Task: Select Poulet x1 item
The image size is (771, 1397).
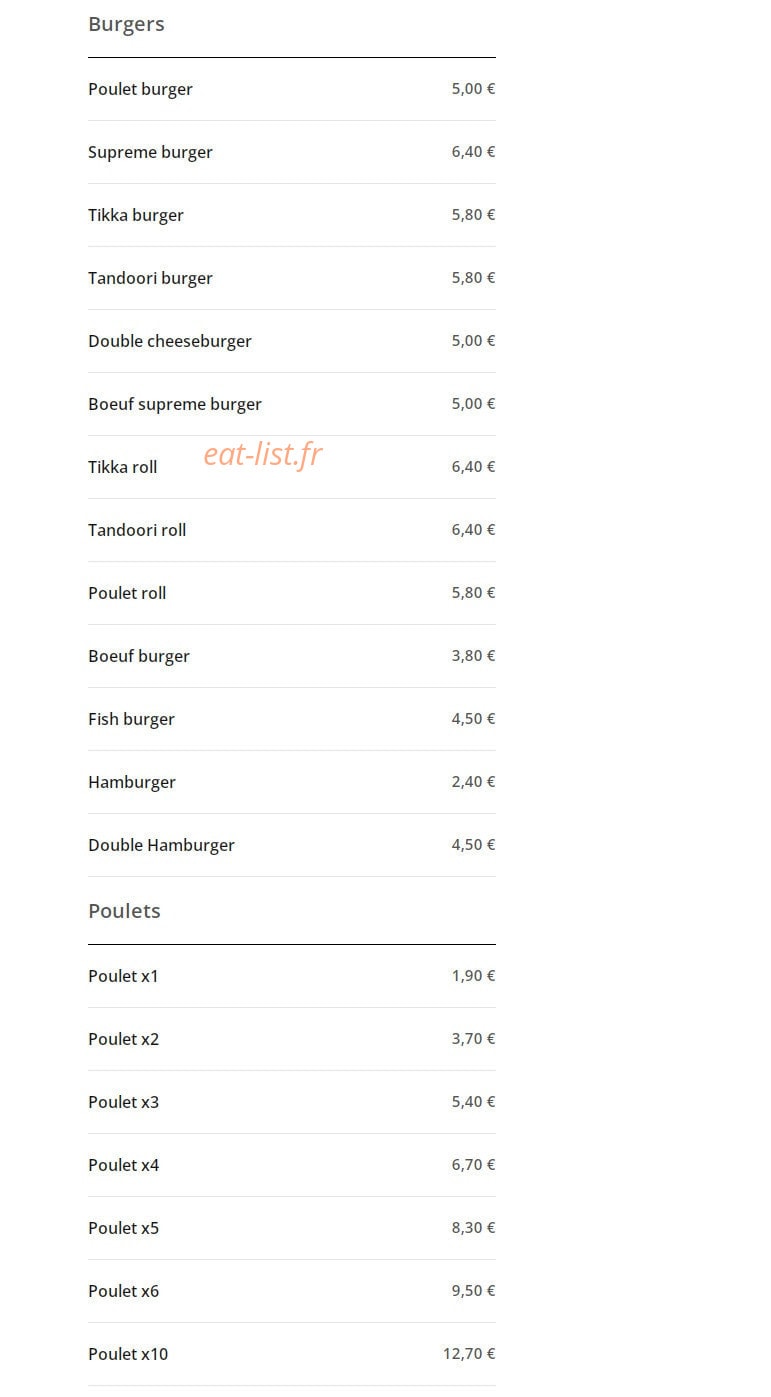Action: (291, 976)
